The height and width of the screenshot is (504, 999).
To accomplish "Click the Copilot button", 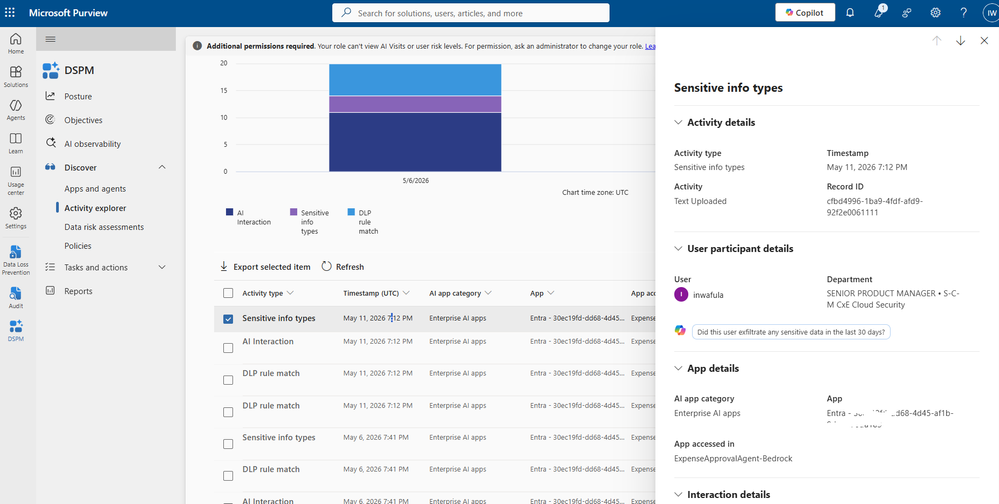I will [805, 12].
